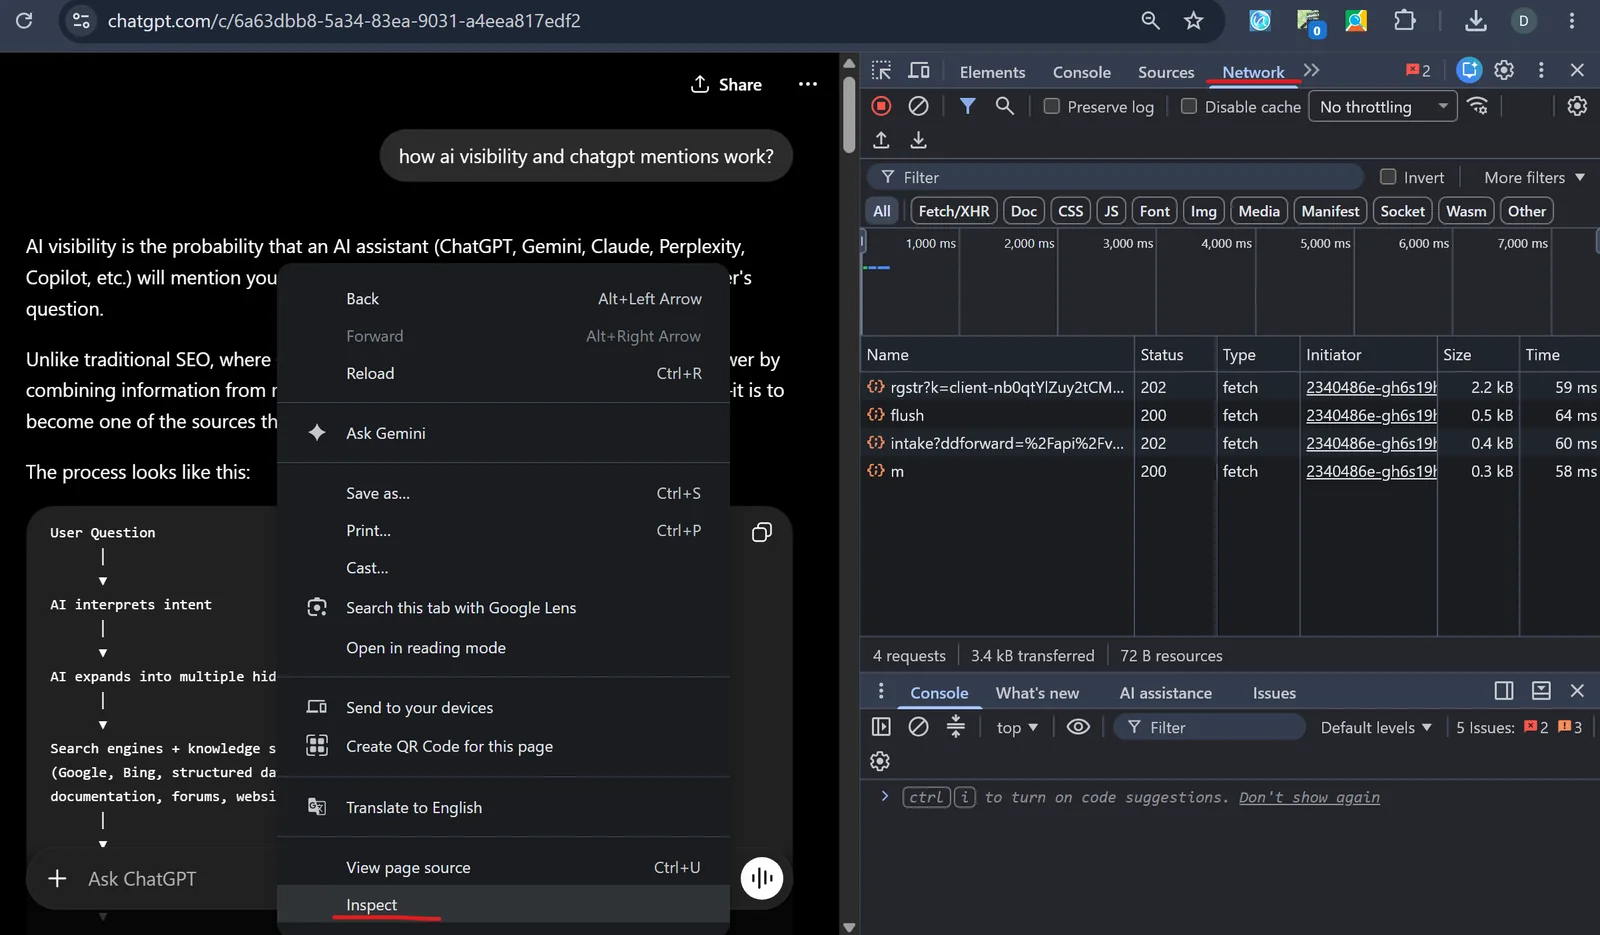The width and height of the screenshot is (1600, 935).
Task: Open Chrome downloads icon
Action: coord(1476,20)
